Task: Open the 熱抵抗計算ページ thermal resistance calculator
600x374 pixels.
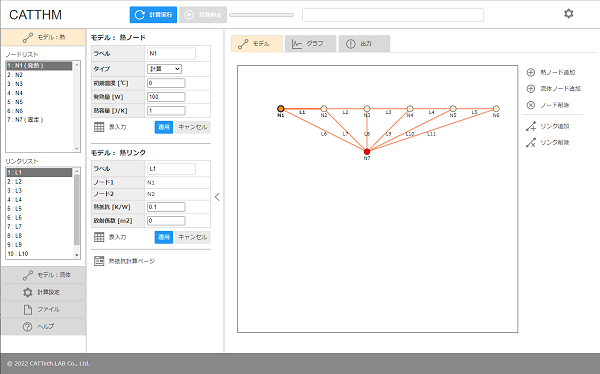Action: (x=125, y=261)
